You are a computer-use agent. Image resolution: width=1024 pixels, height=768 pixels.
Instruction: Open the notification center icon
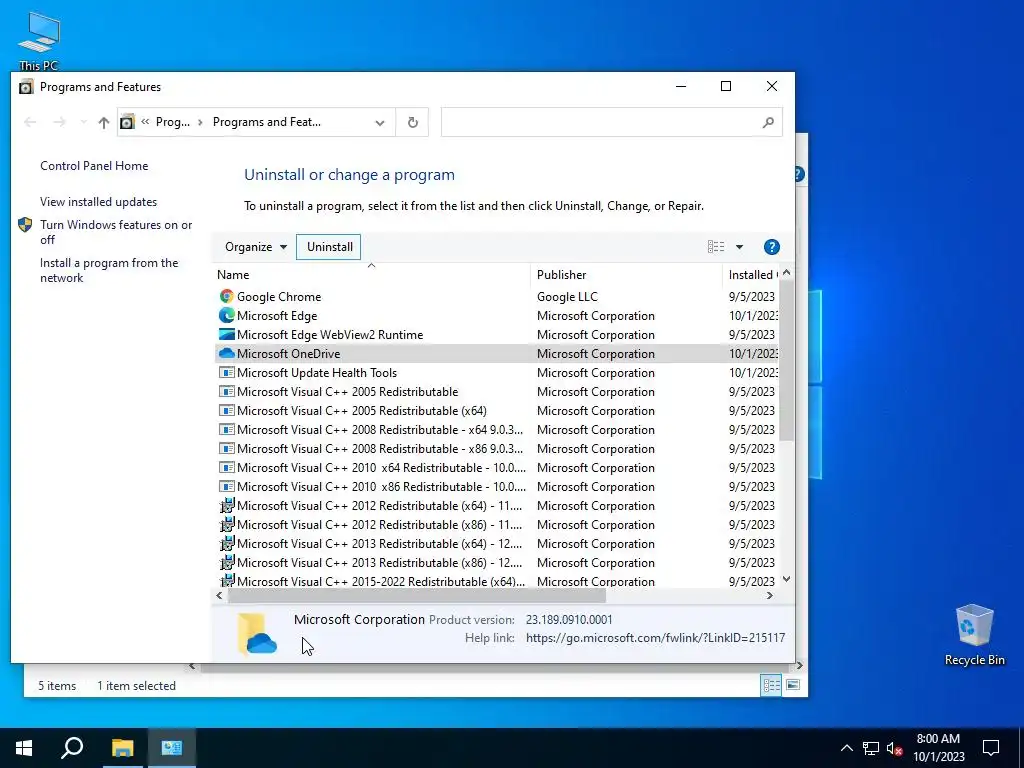[x=991, y=748]
